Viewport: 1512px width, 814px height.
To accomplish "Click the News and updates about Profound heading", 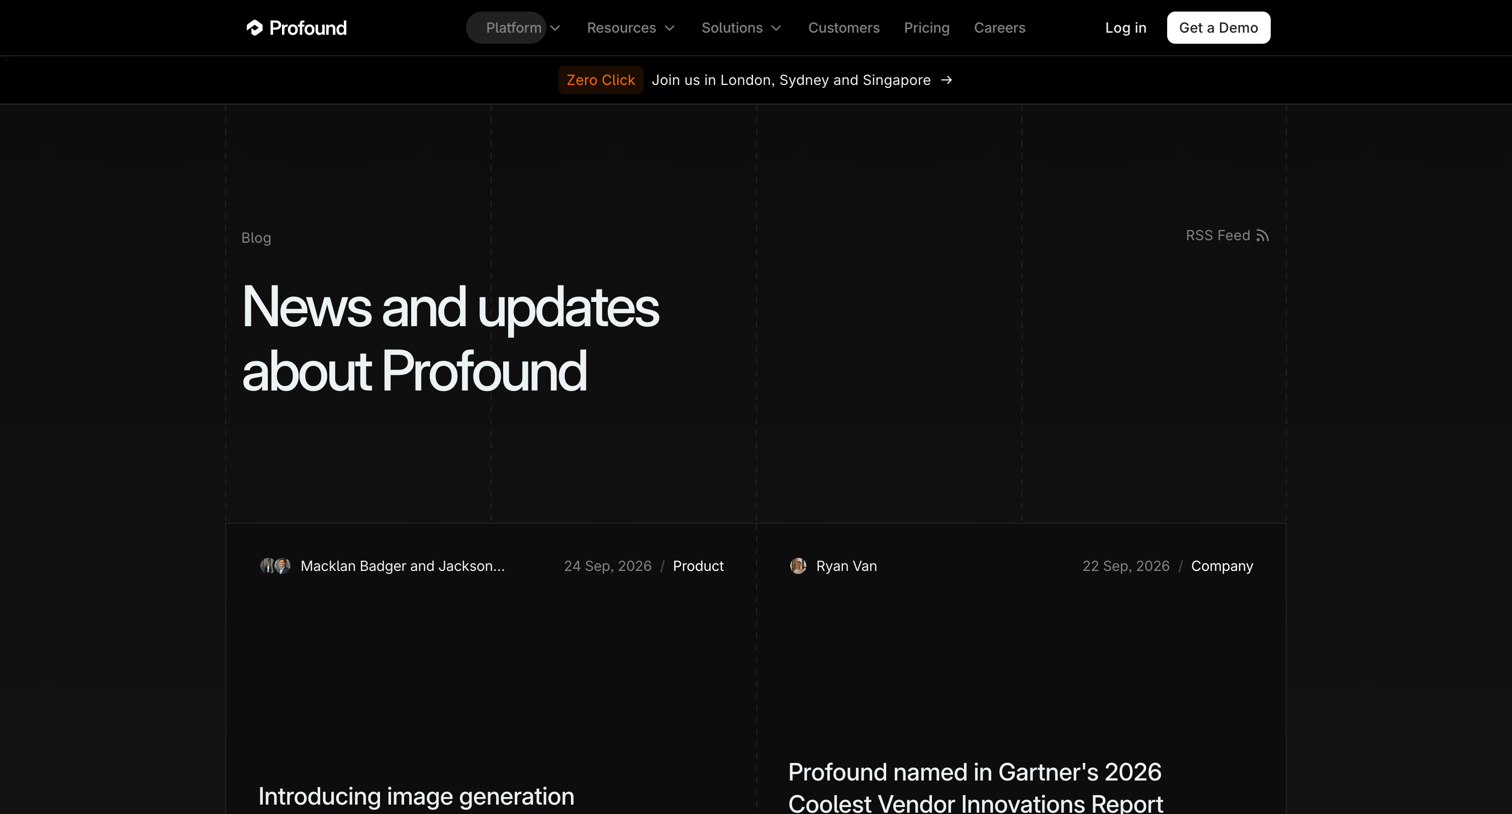I will click(x=450, y=338).
